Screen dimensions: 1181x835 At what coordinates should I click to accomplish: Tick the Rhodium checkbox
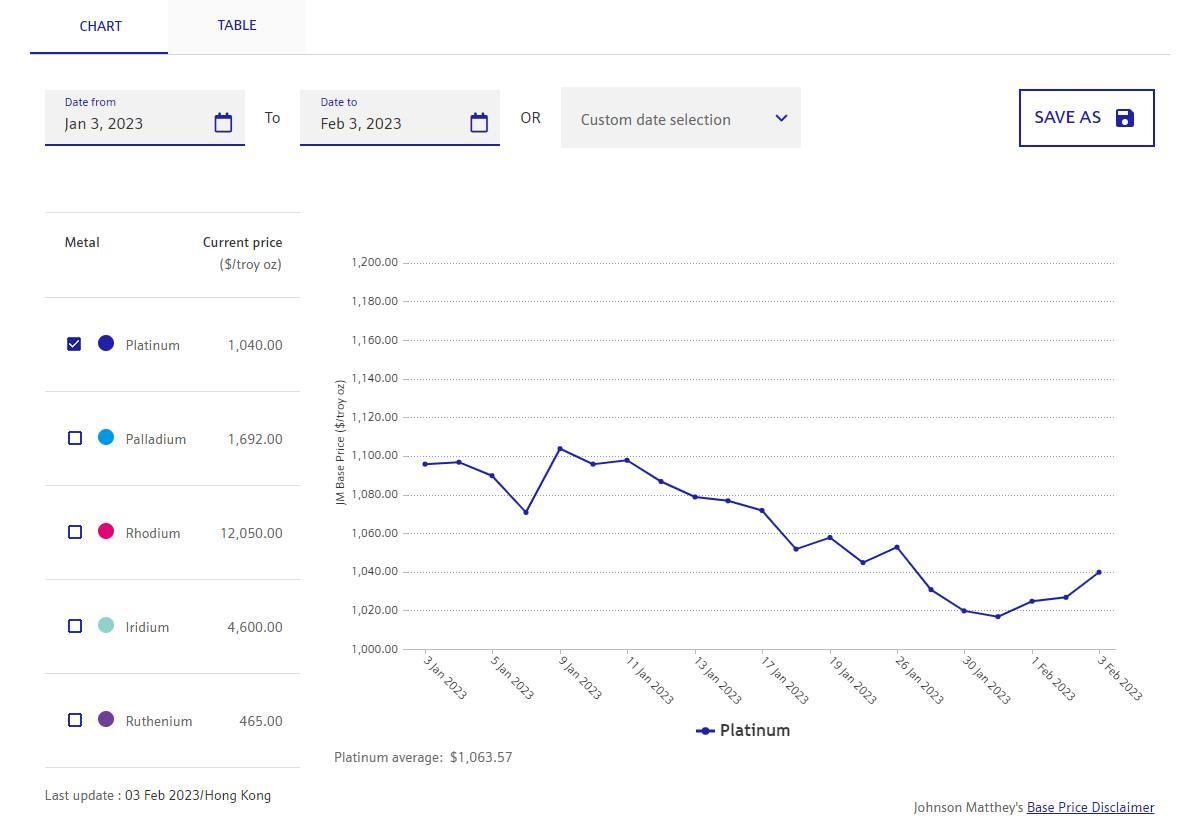pyautogui.click(x=75, y=532)
